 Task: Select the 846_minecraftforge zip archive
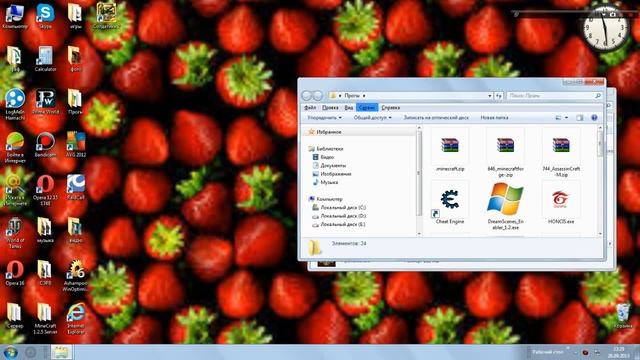click(x=505, y=153)
